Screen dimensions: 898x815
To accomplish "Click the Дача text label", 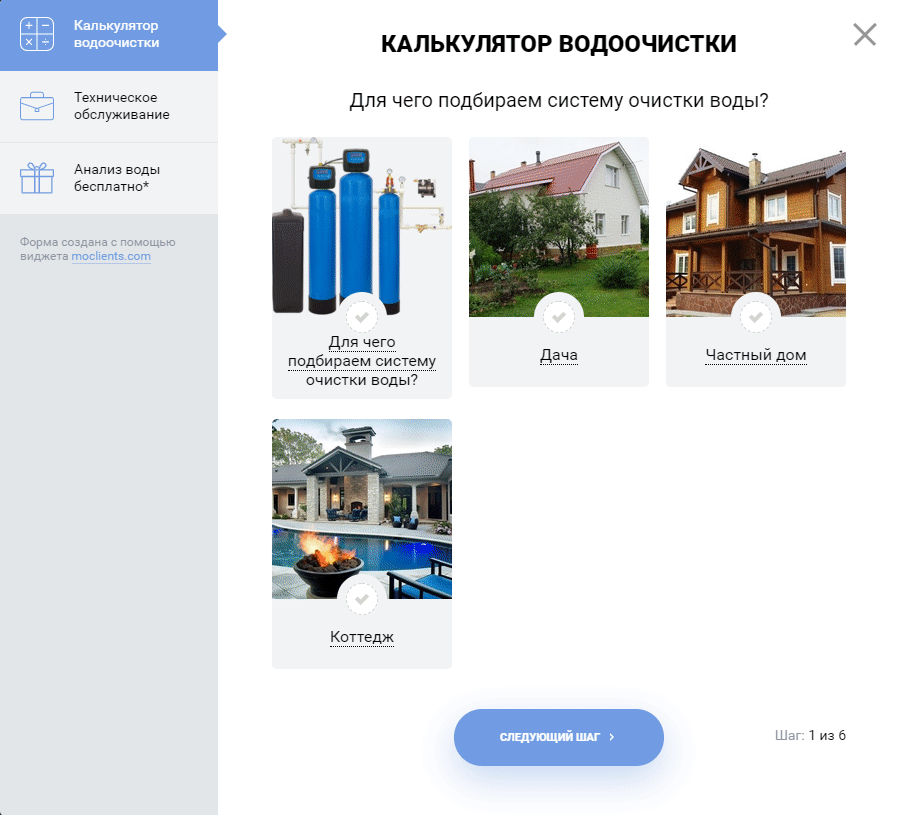I will (559, 355).
